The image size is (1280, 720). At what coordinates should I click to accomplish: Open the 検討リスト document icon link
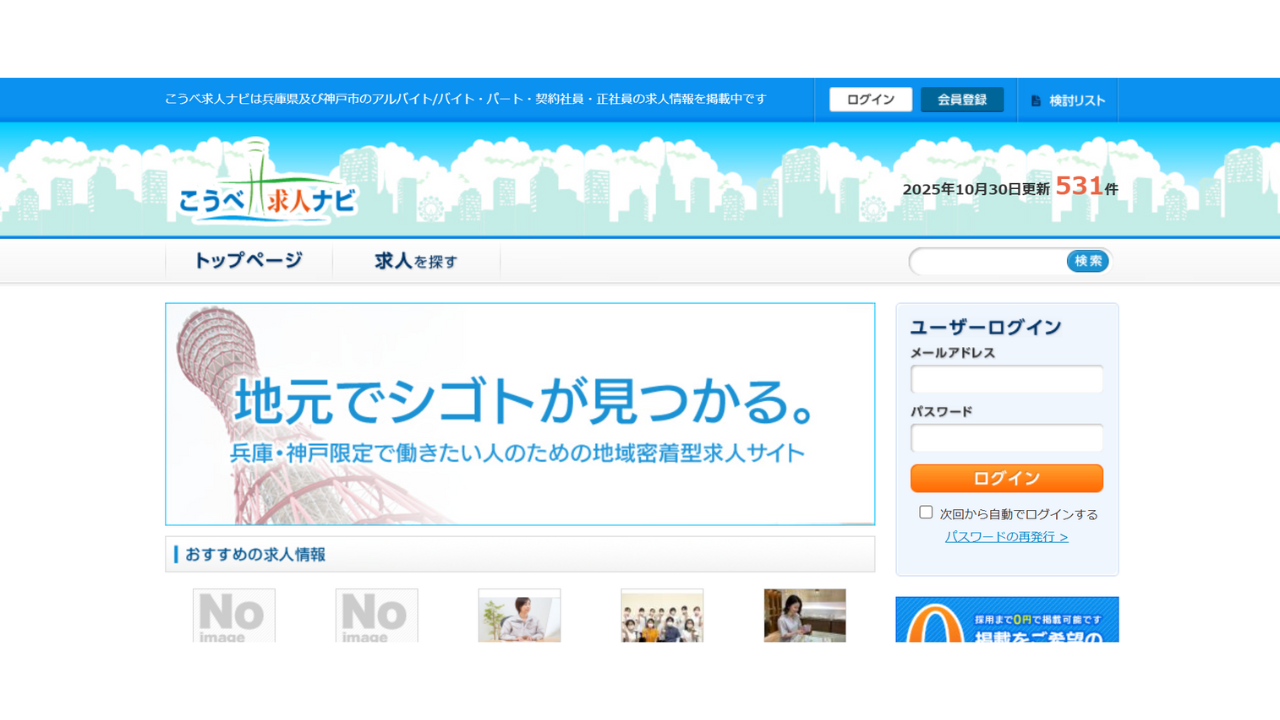(x=1067, y=101)
